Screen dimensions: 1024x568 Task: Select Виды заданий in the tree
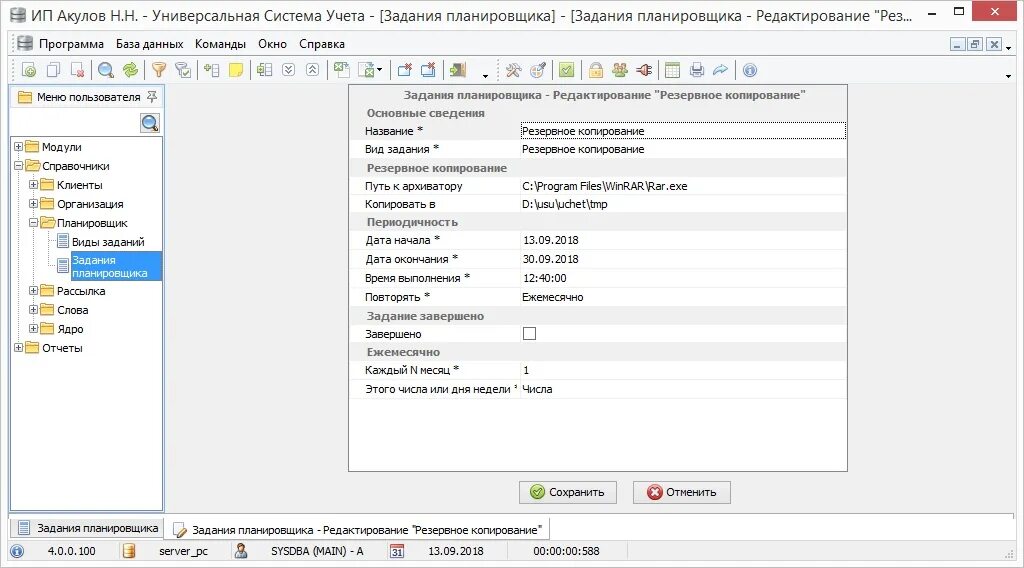pyautogui.click(x=108, y=242)
